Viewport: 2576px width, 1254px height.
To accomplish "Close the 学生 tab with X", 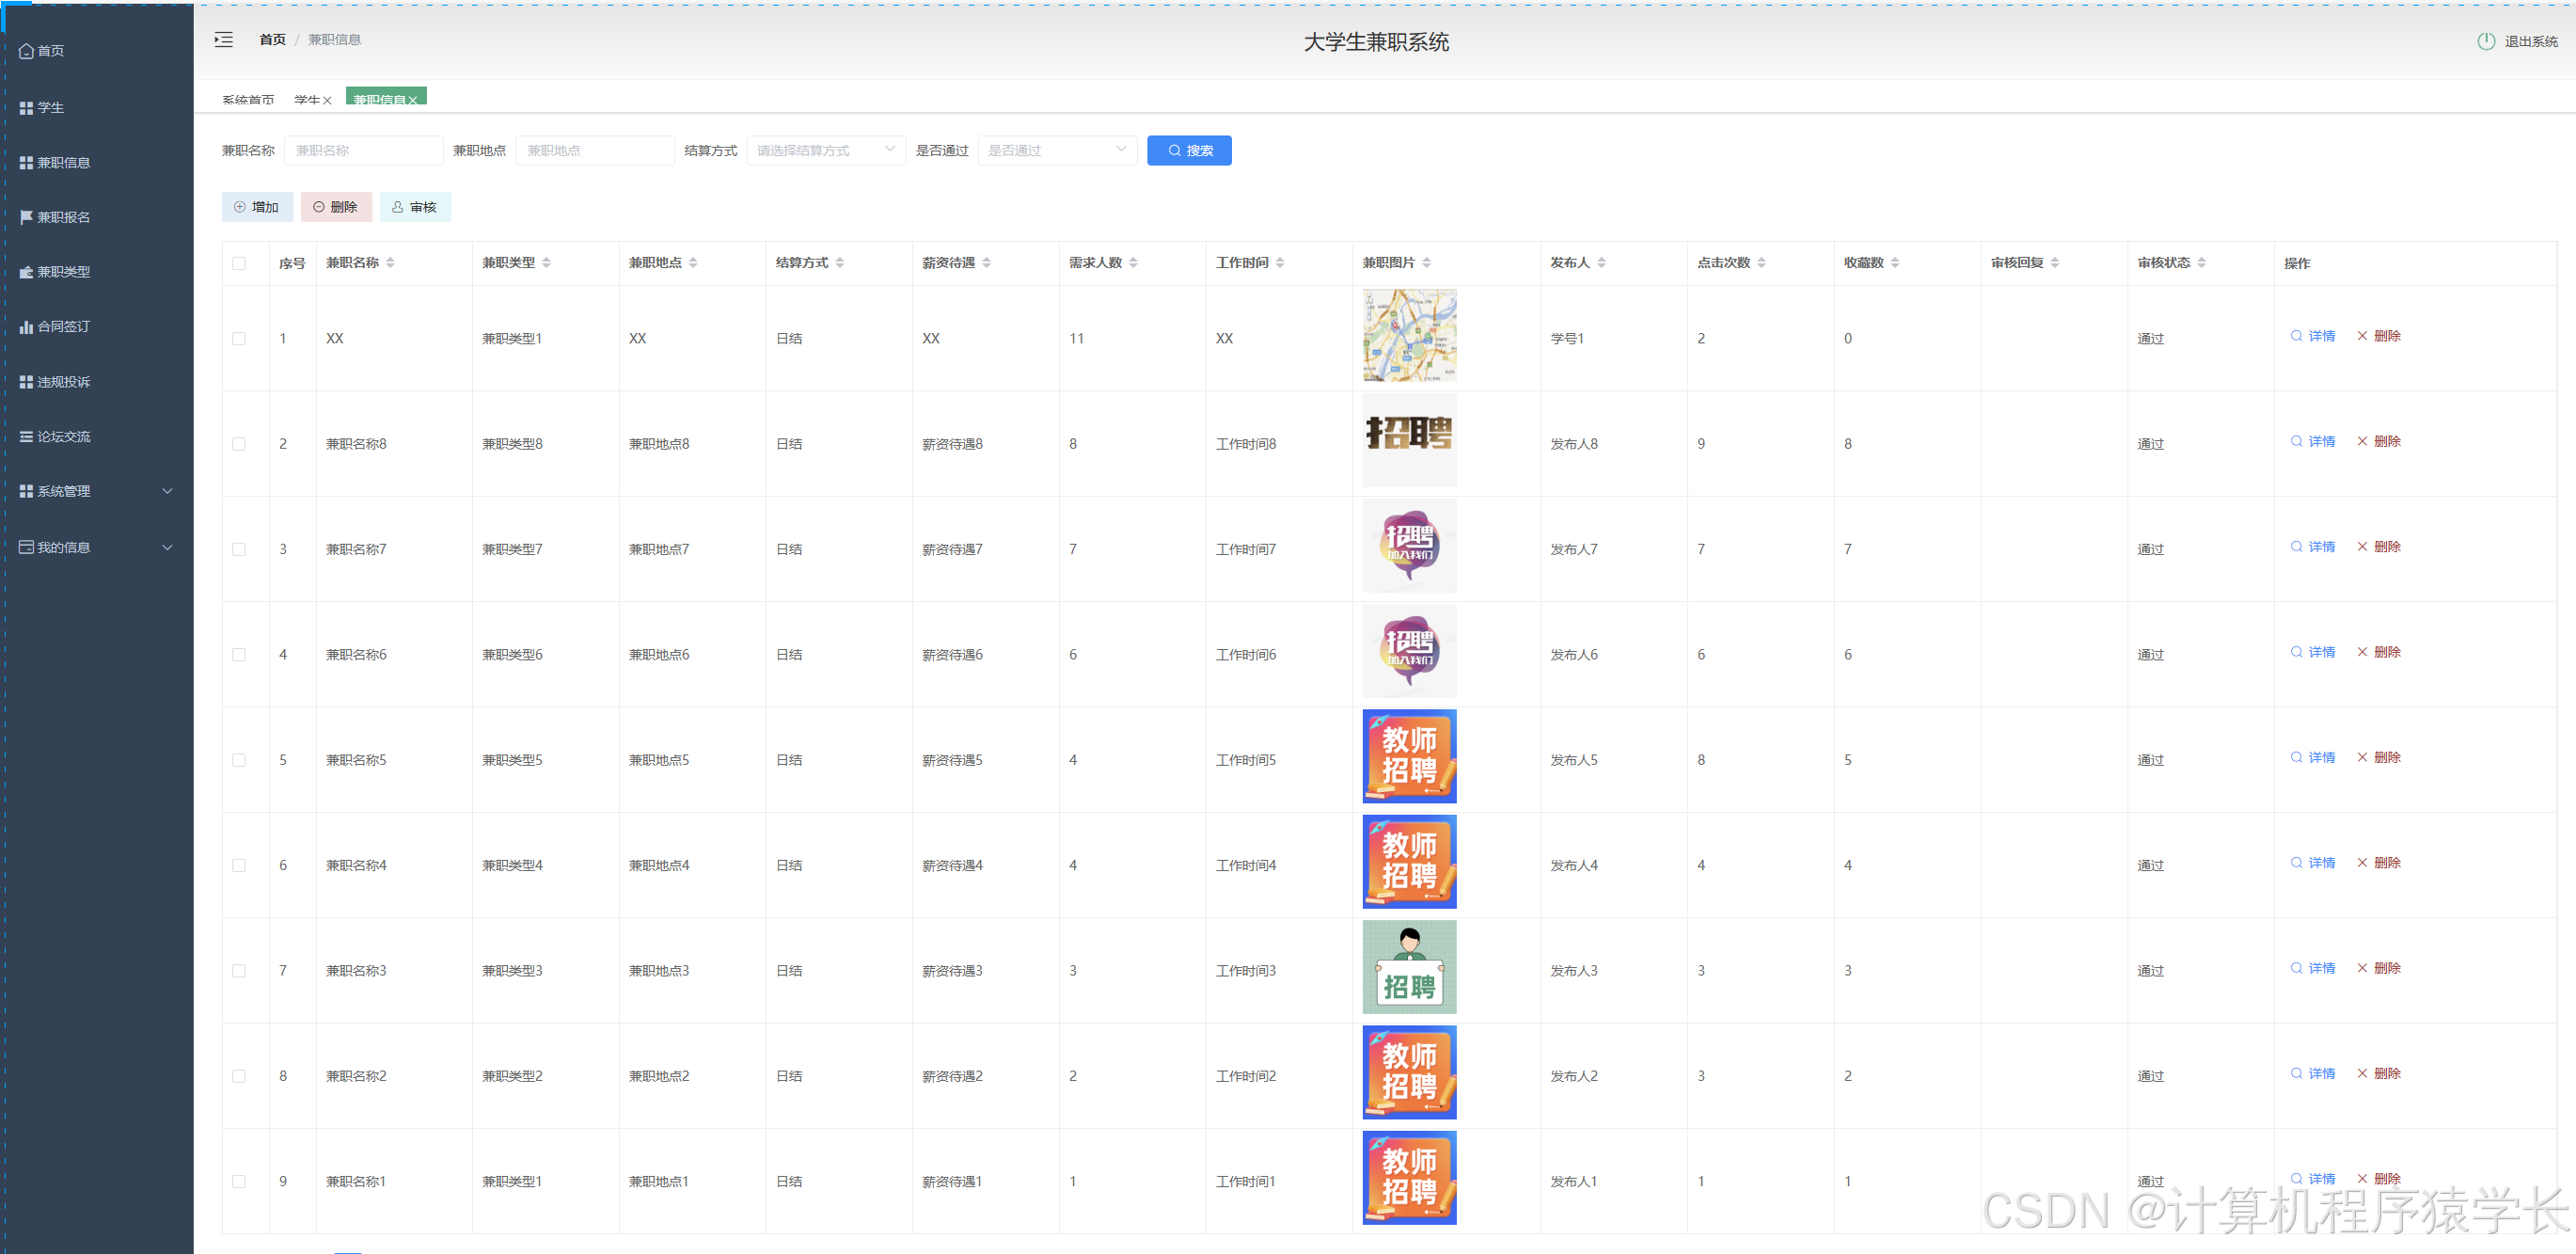I will pos(327,101).
